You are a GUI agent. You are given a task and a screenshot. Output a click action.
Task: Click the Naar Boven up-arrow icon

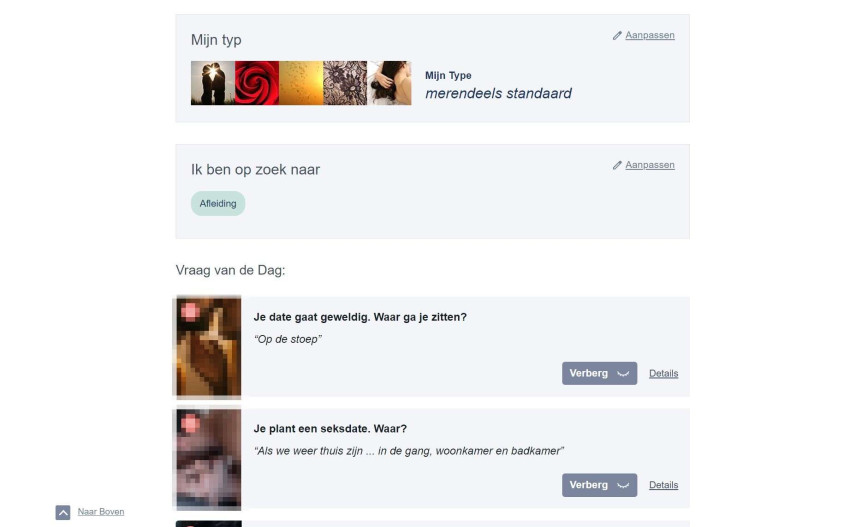pyautogui.click(x=63, y=512)
